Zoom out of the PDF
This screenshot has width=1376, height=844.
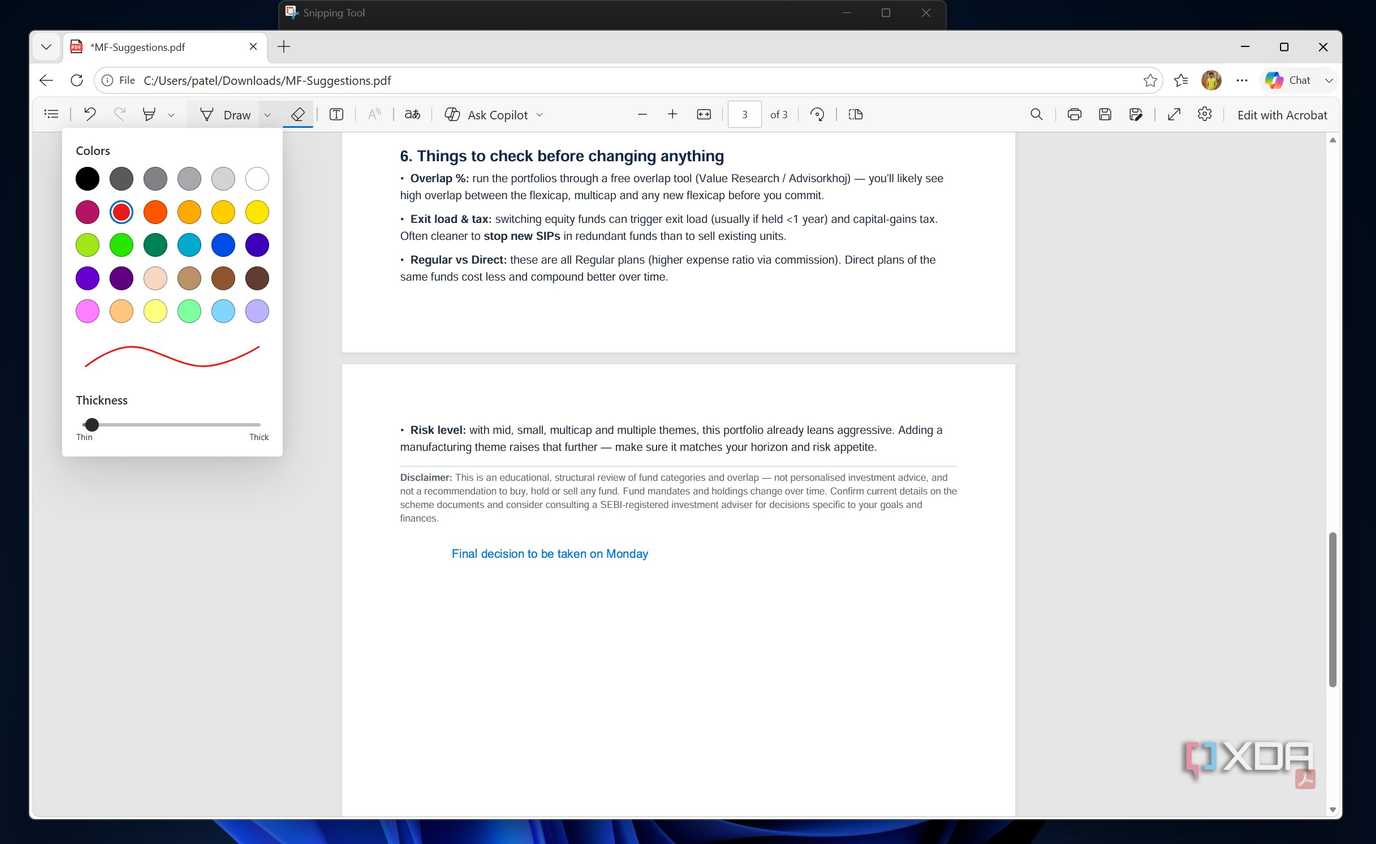642,114
